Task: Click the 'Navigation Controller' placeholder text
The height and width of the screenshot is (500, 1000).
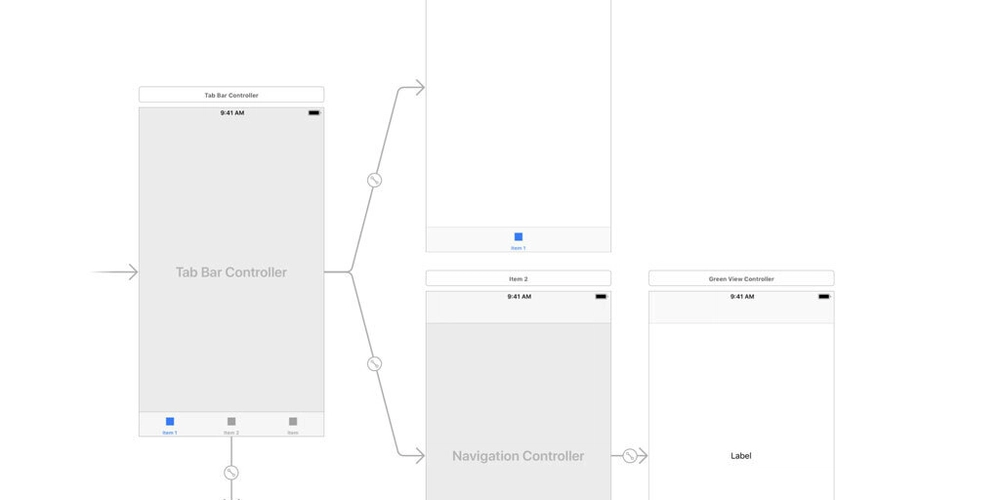Action: coord(518,456)
